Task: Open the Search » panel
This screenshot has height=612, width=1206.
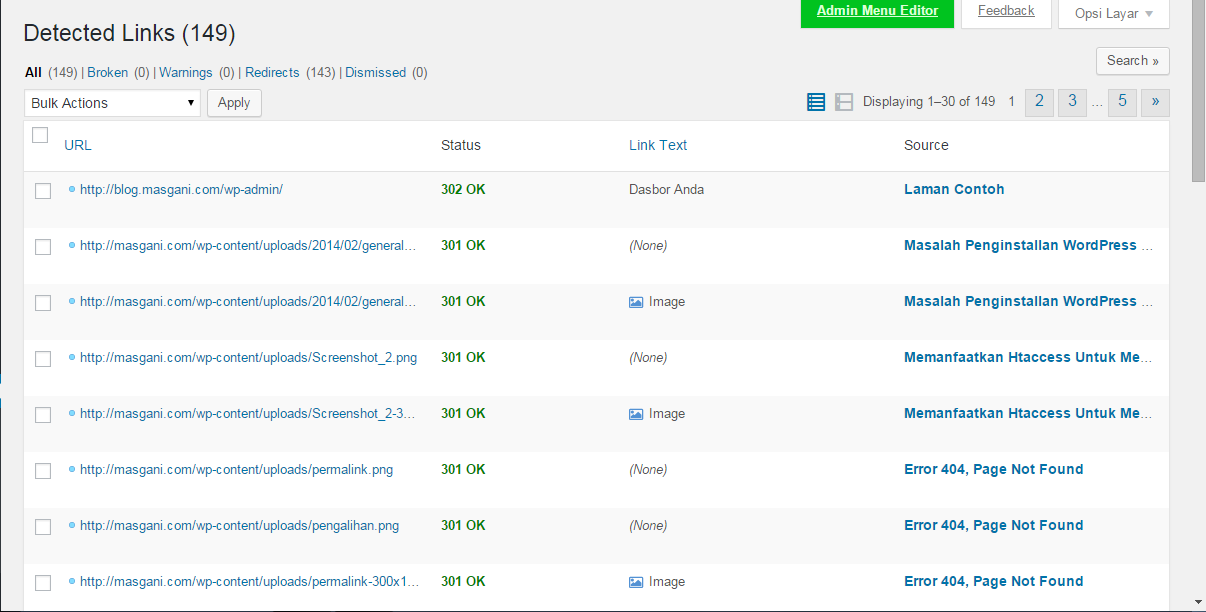Action: [x=1133, y=61]
